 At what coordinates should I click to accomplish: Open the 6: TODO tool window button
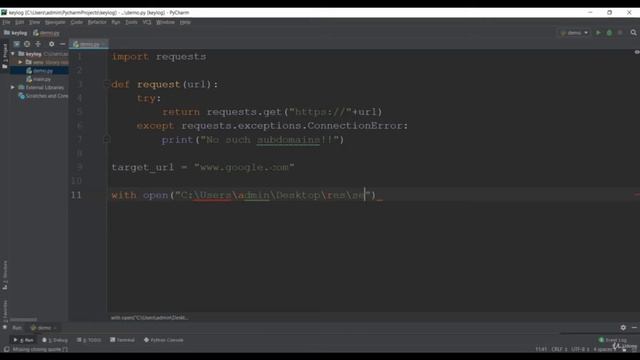[x=89, y=340]
